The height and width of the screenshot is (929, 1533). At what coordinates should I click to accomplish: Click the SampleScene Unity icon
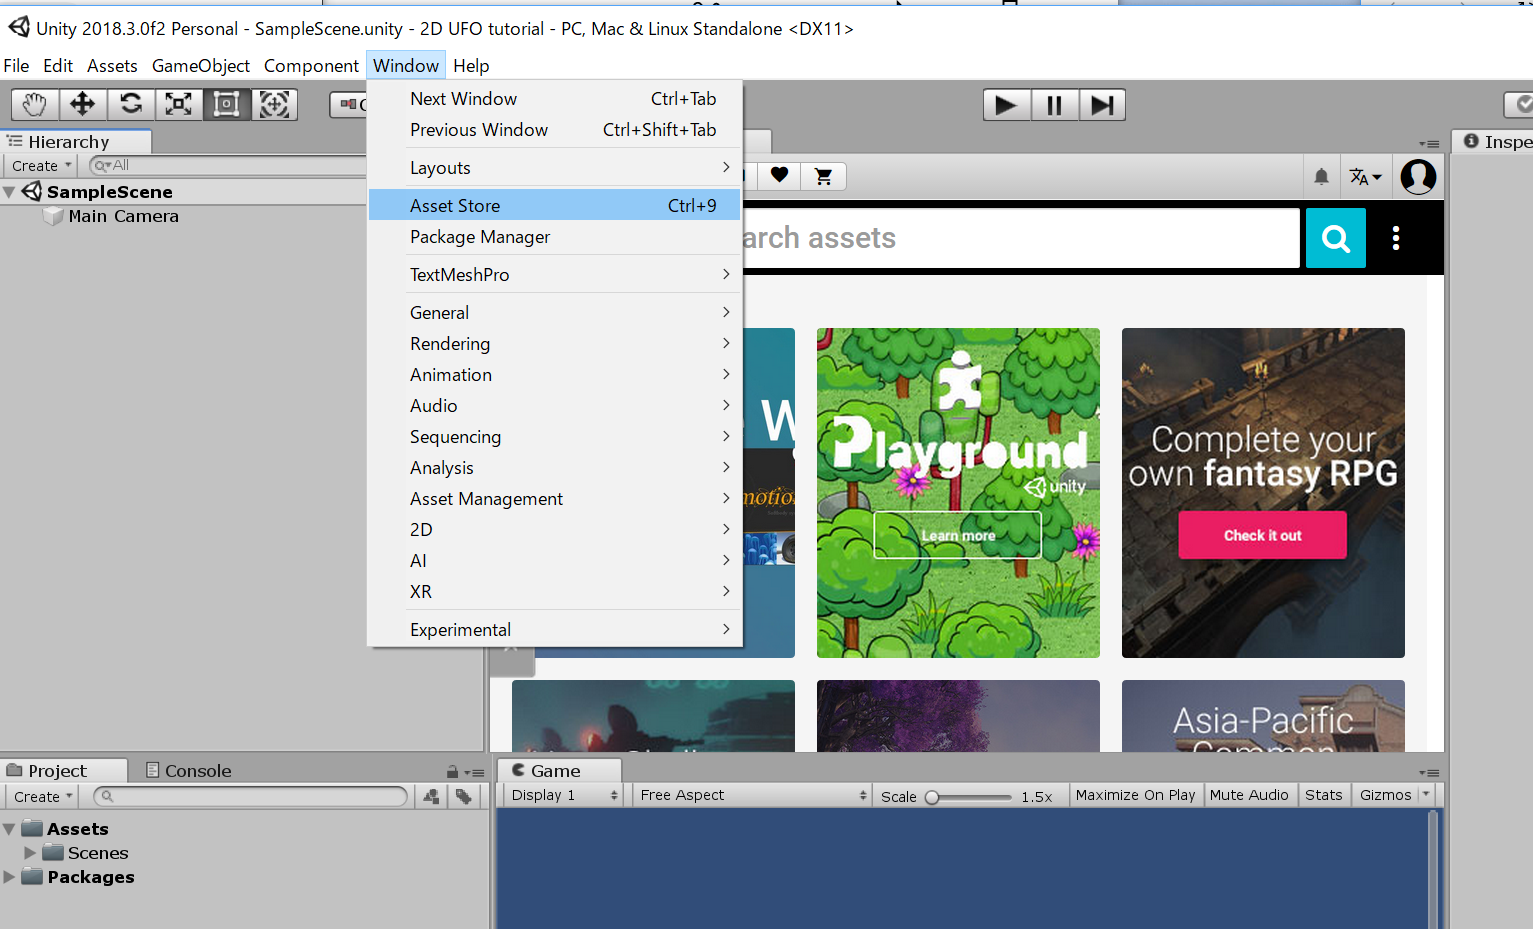tap(32, 191)
